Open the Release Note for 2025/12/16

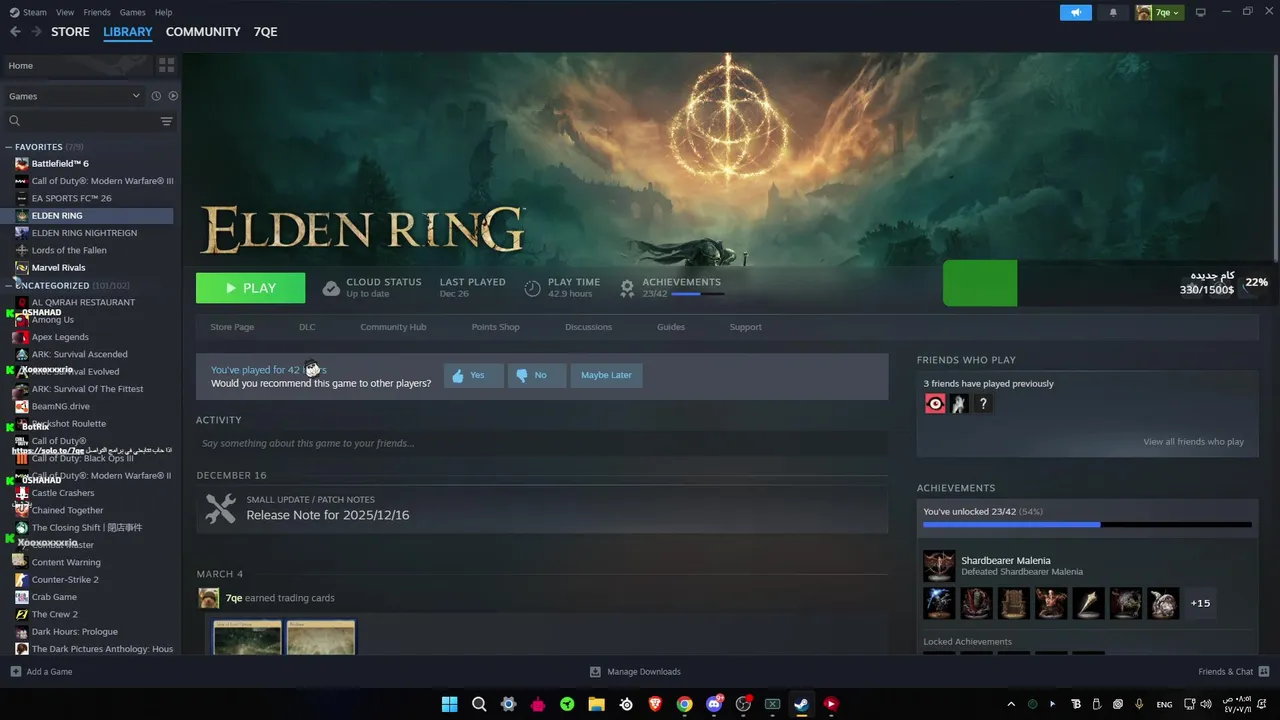[x=328, y=515]
